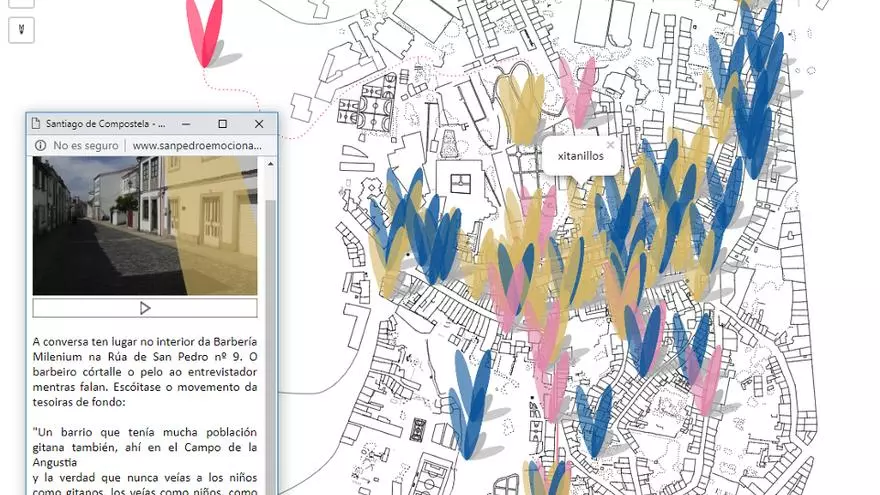Close the Santiago de Compostela popup window
Image resolution: width=880 pixels, height=495 pixels.
[x=259, y=124]
